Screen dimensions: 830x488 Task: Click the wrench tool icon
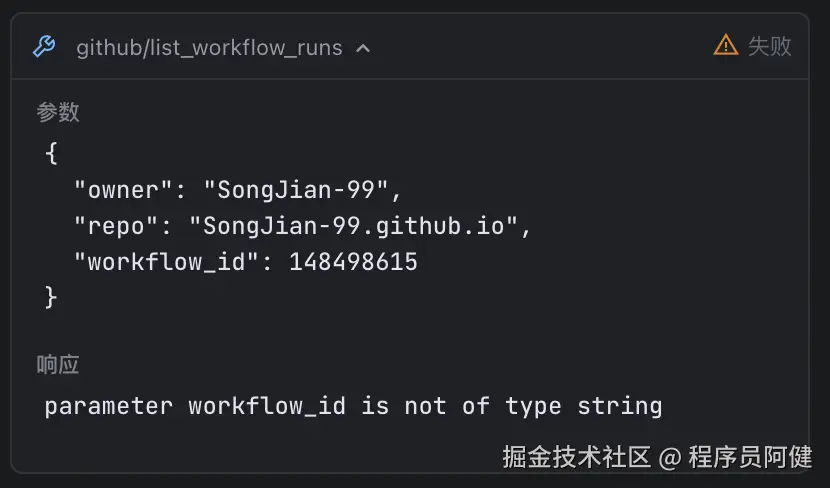44,47
